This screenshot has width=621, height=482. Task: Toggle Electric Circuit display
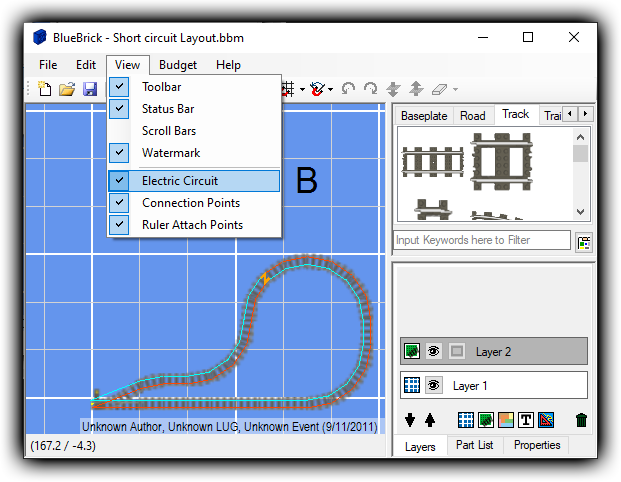194,181
